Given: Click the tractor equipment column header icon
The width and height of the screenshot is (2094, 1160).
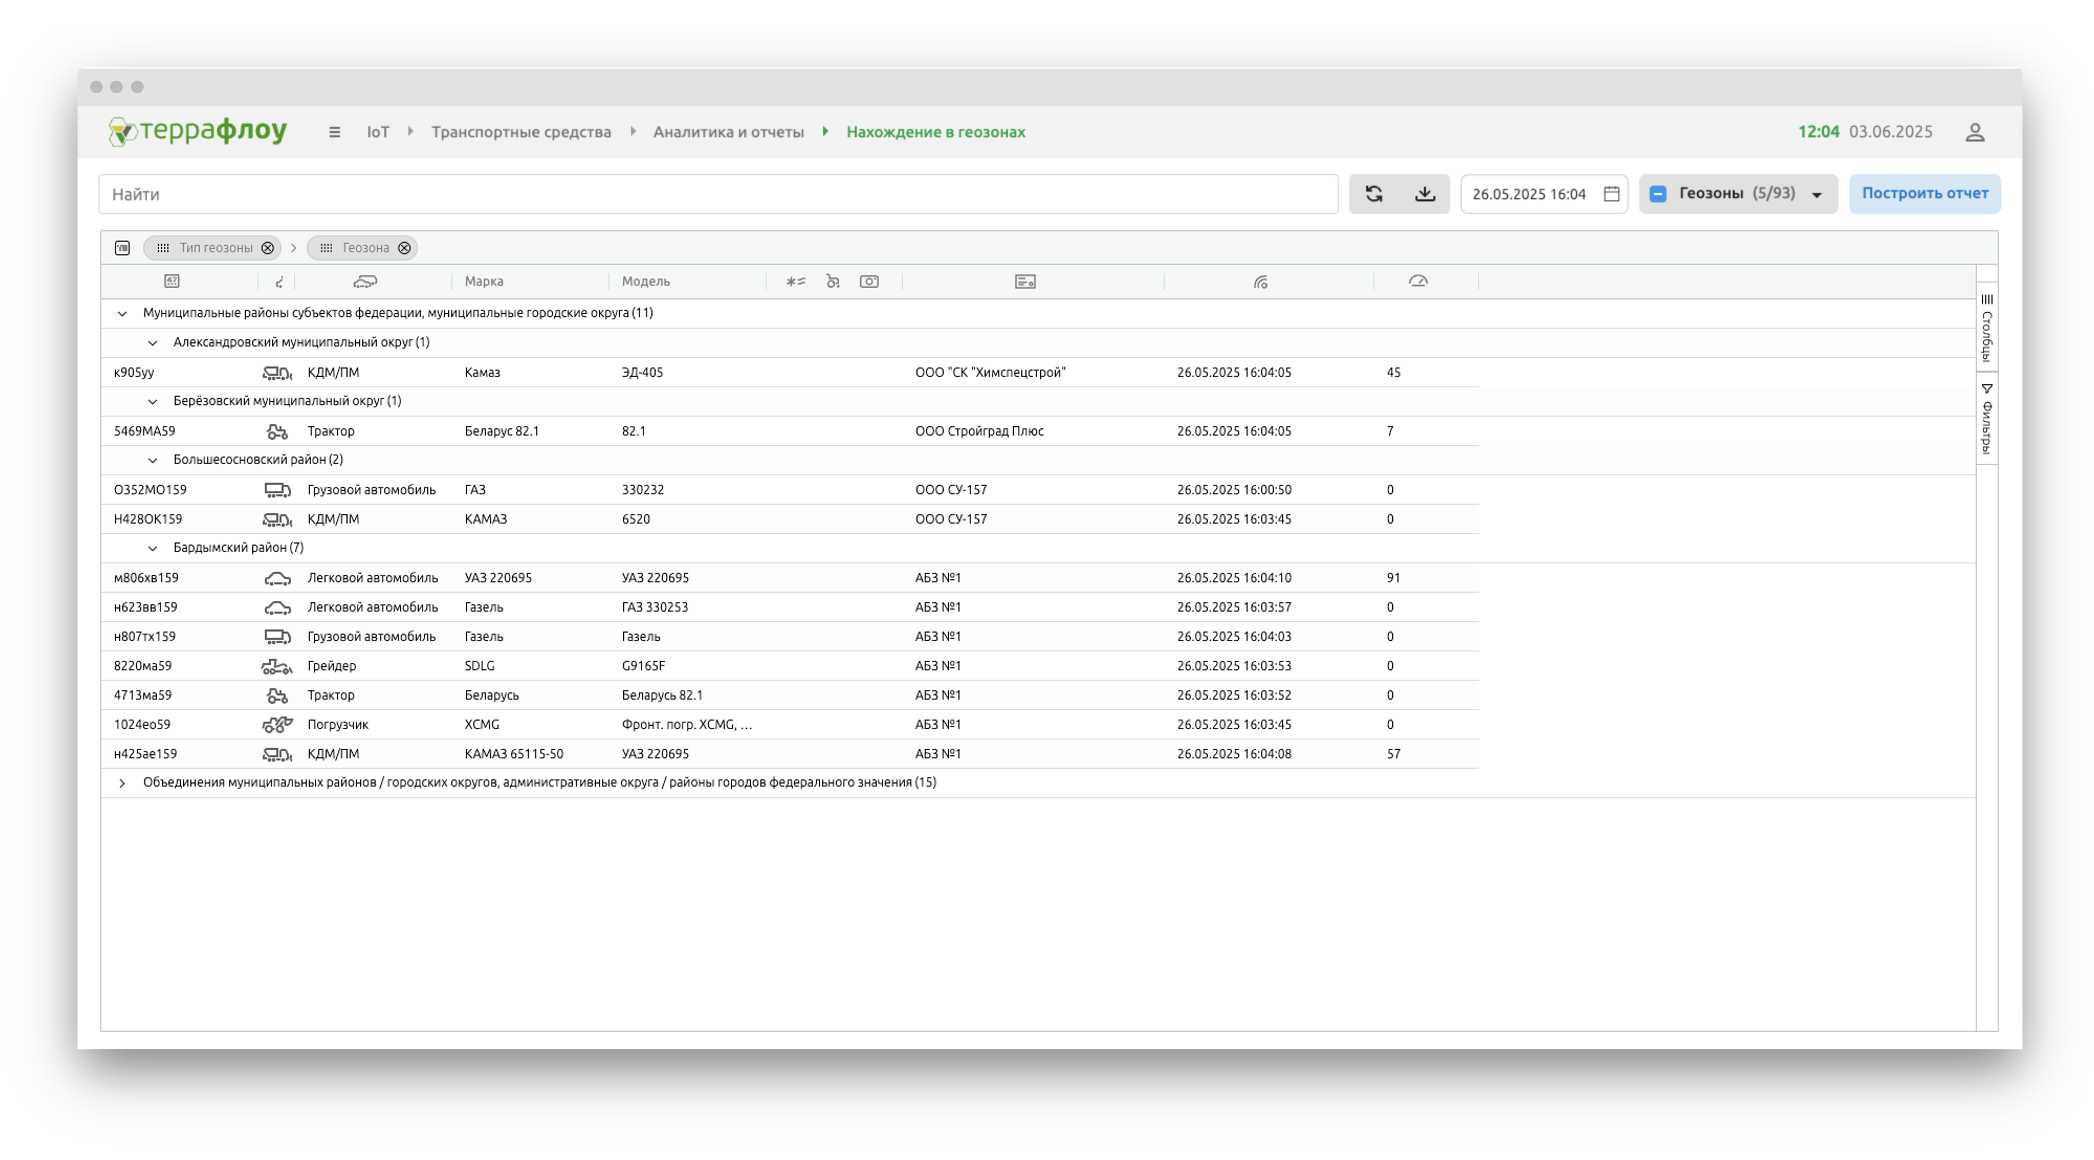Looking at the screenshot, I should point(832,282).
